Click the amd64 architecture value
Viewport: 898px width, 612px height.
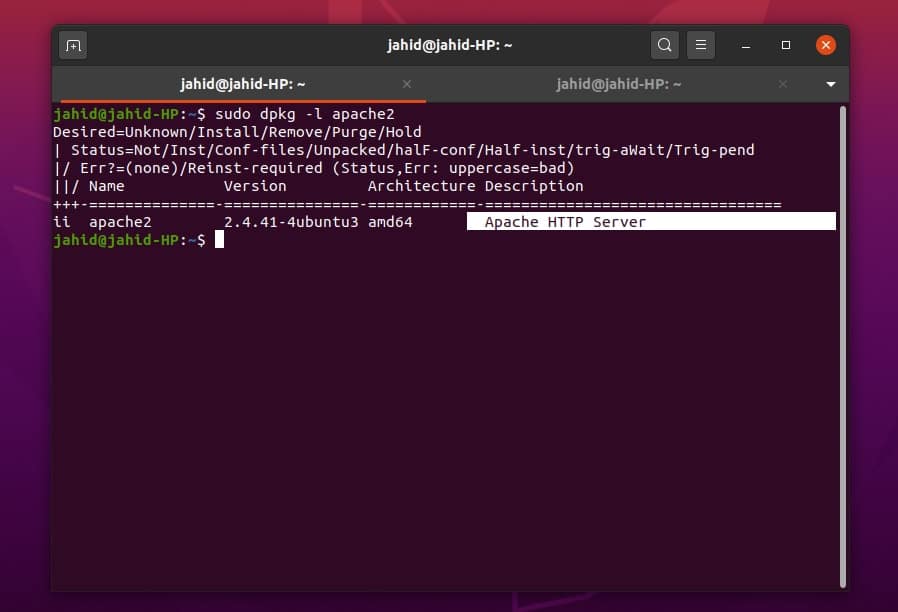pyautogui.click(x=390, y=222)
